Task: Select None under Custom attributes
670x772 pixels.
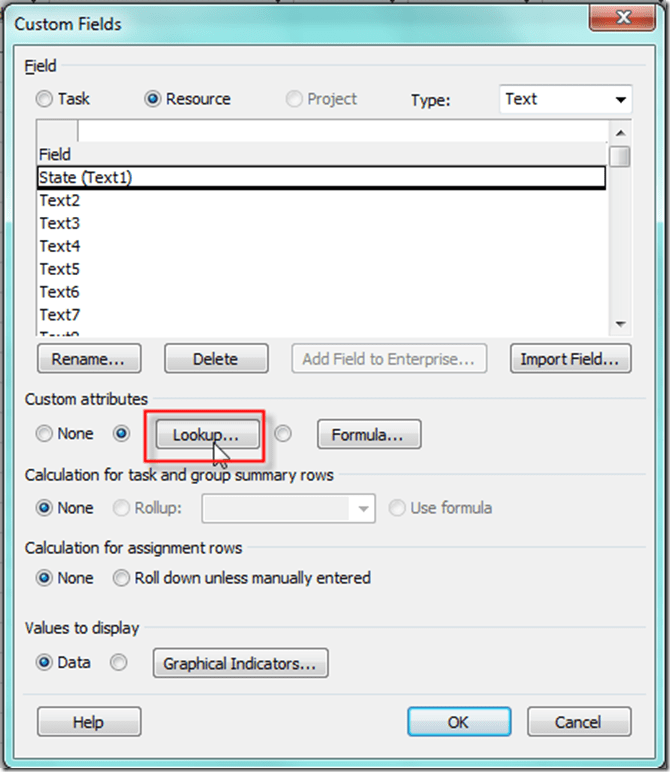Action: pyautogui.click(x=45, y=434)
